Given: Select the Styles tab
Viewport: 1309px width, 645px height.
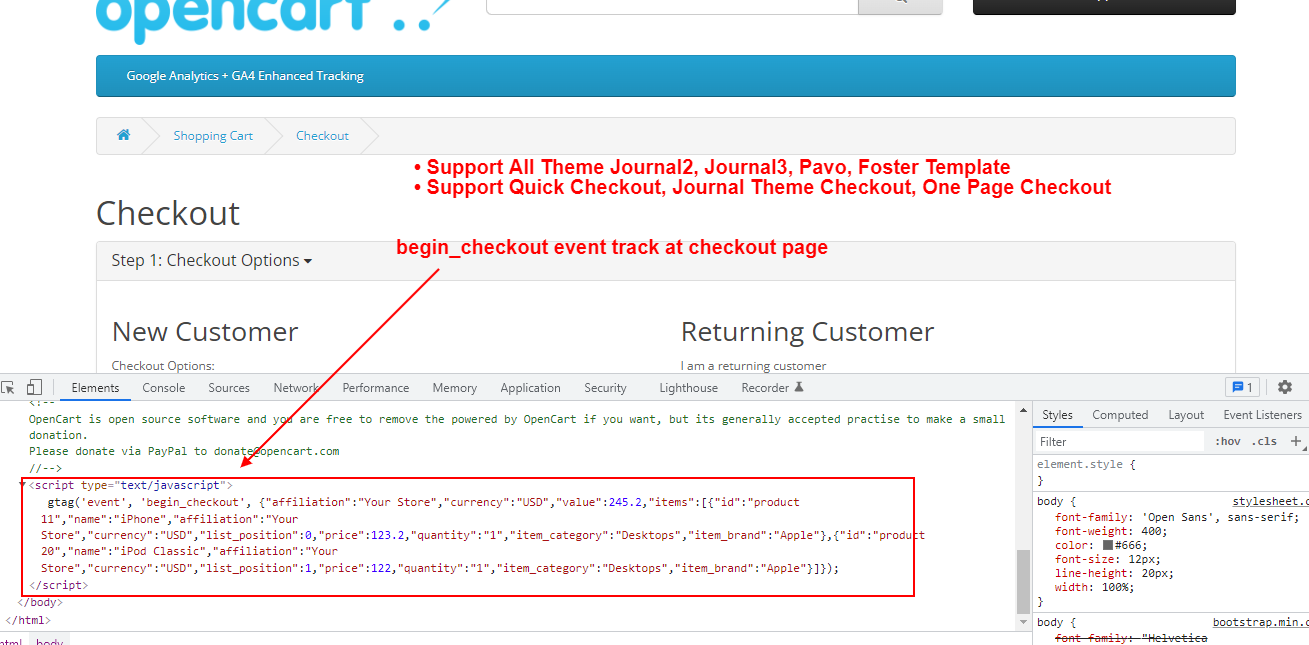Looking at the screenshot, I should pyautogui.click(x=1057, y=415).
